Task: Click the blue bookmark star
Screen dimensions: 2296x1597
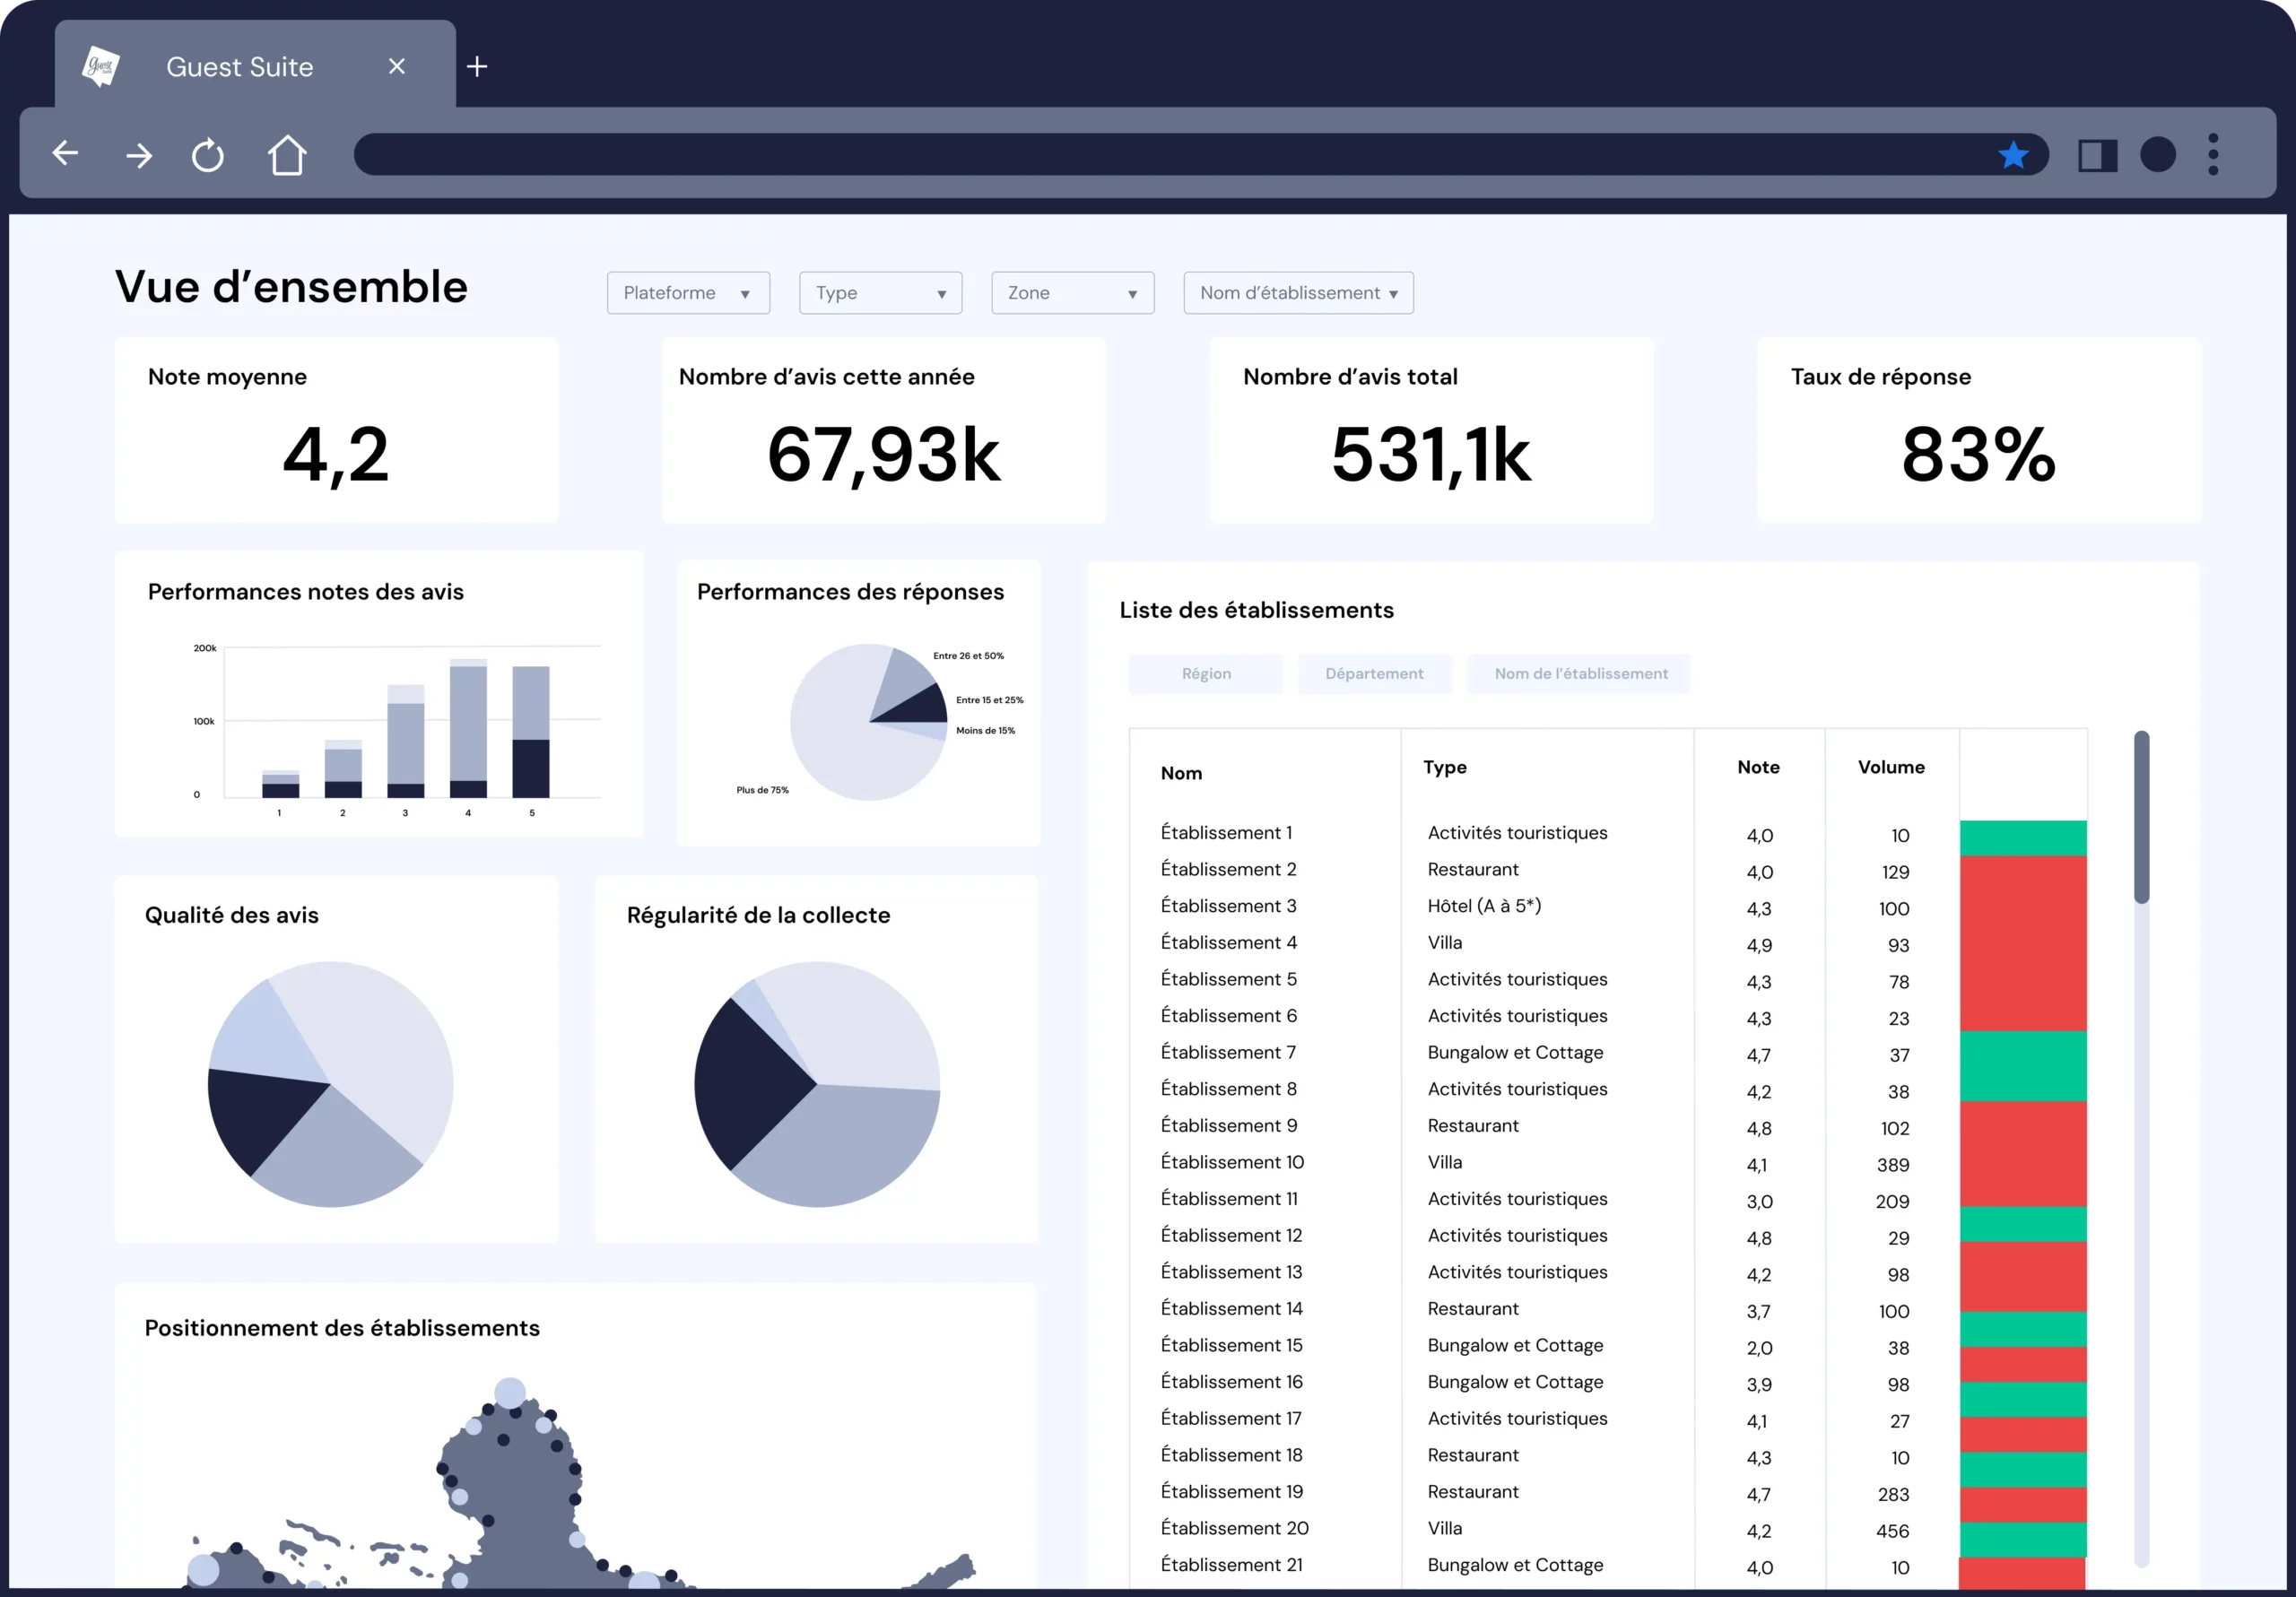Action: (2013, 155)
